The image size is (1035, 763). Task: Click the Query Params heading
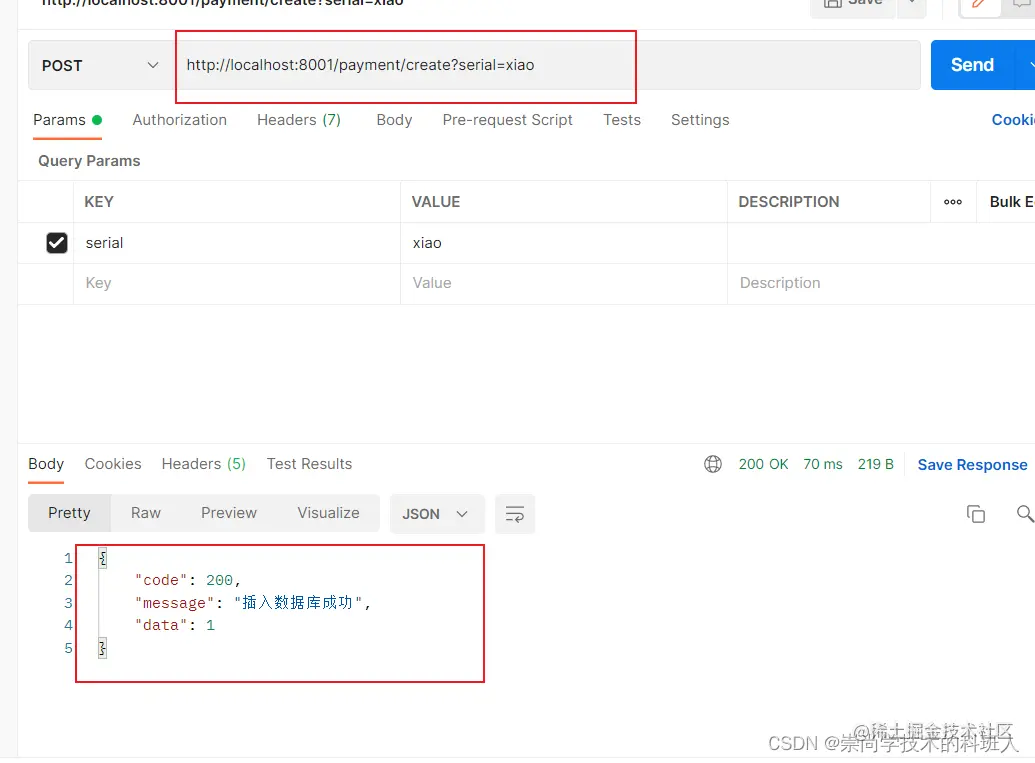coord(89,161)
